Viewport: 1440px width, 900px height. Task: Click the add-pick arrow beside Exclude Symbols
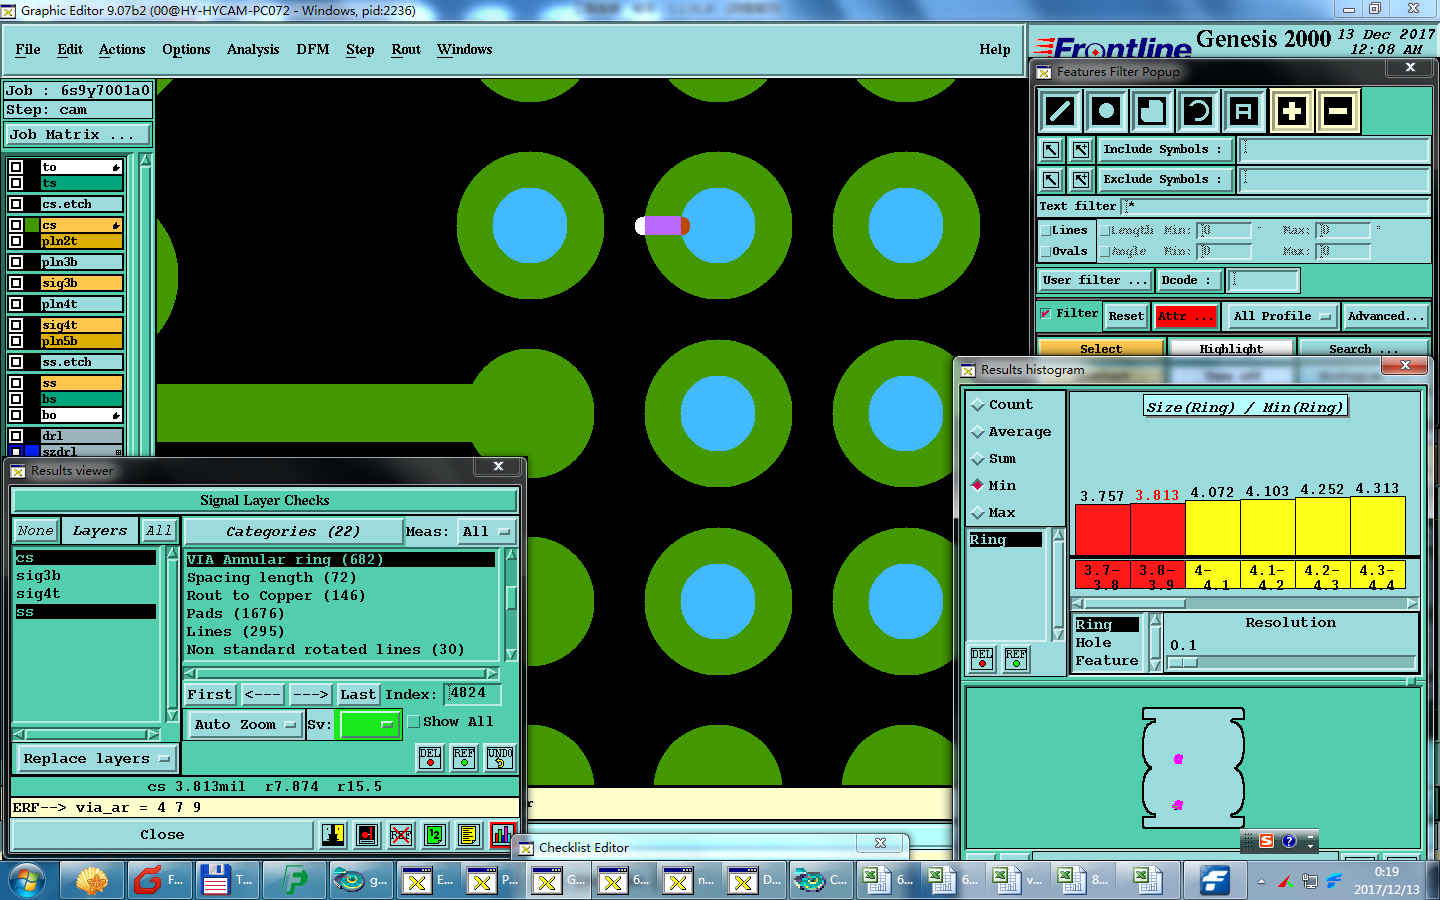pos(1081,180)
